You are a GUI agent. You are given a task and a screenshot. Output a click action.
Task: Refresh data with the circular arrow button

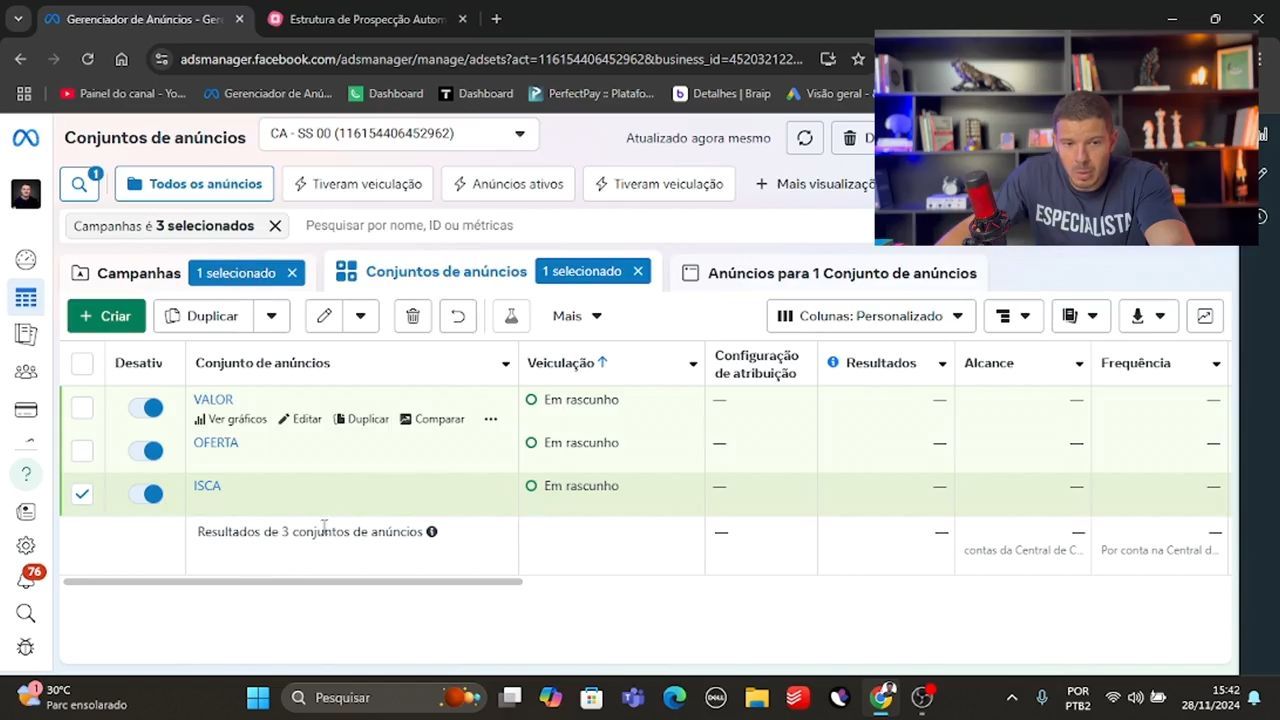[x=805, y=138]
